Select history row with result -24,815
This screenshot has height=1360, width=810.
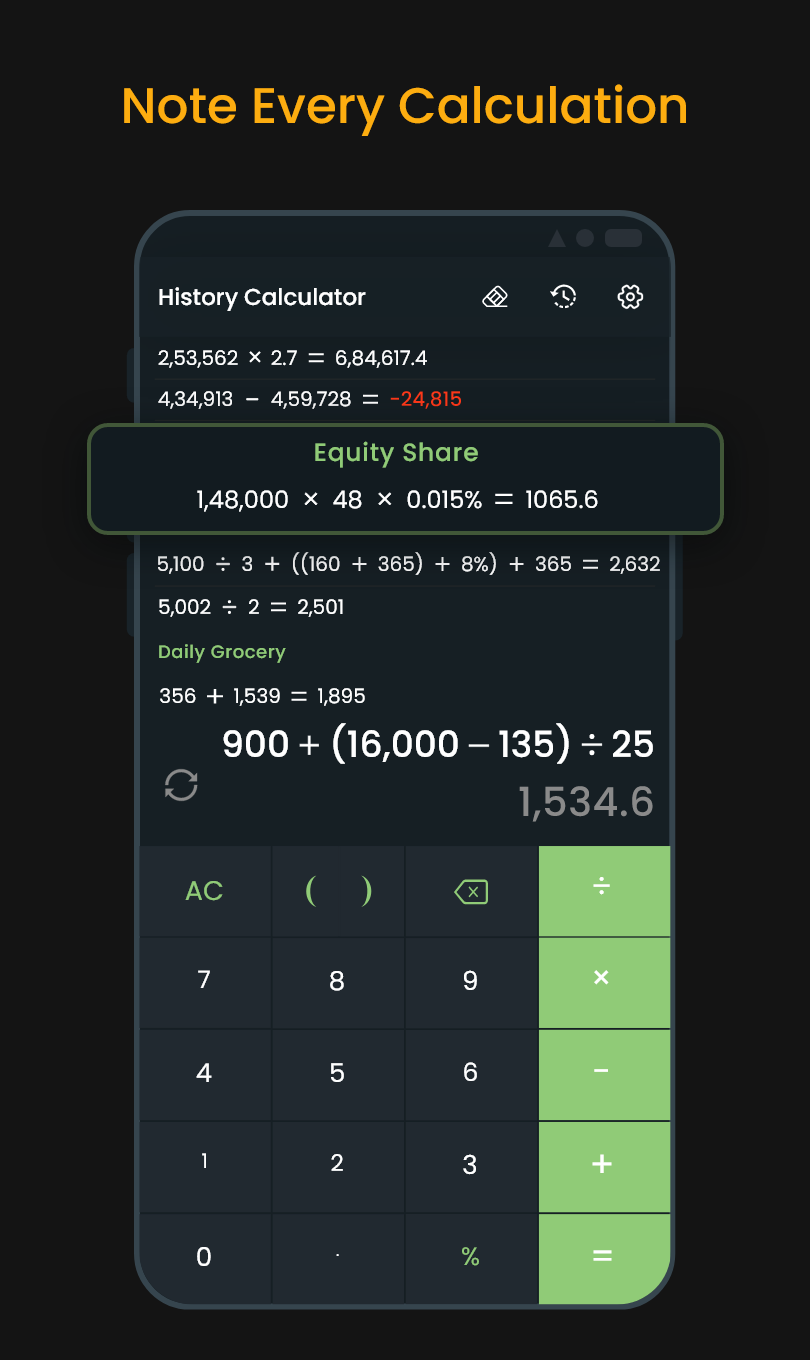click(310, 400)
